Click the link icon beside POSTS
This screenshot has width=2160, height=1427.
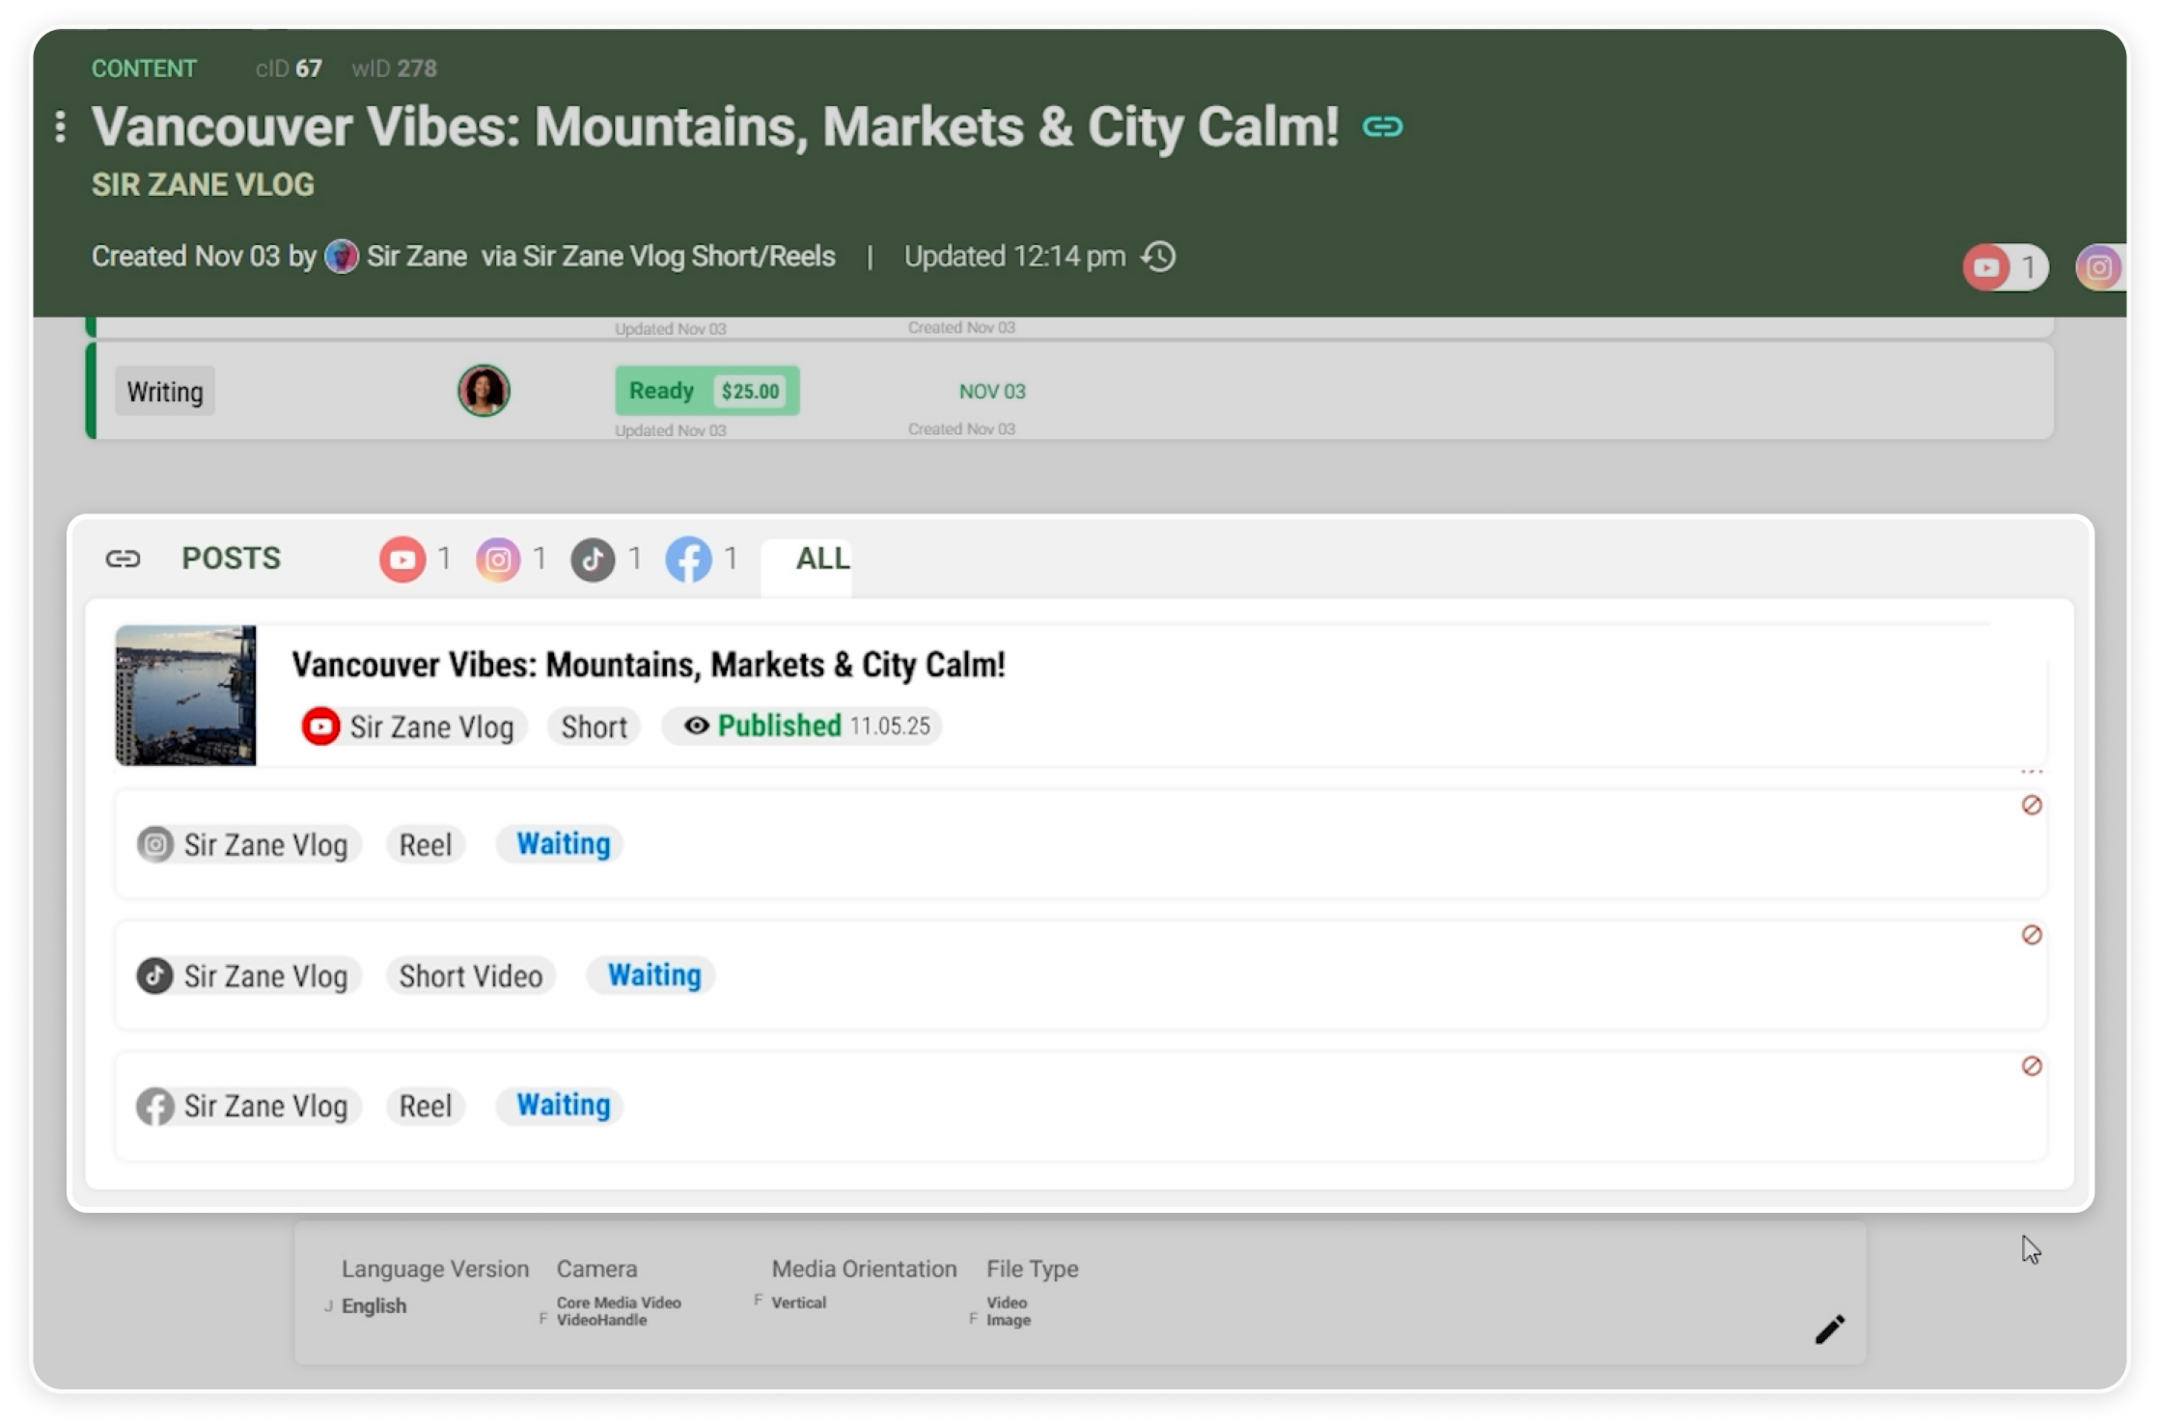coord(123,558)
